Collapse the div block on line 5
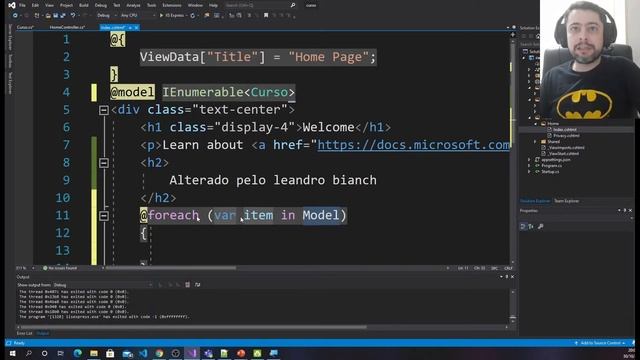The width and height of the screenshot is (640, 360). click(104, 110)
